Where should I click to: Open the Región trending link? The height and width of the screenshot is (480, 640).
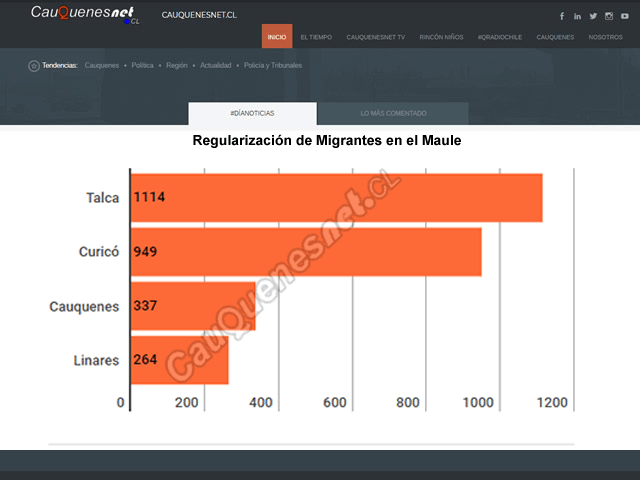click(x=177, y=65)
